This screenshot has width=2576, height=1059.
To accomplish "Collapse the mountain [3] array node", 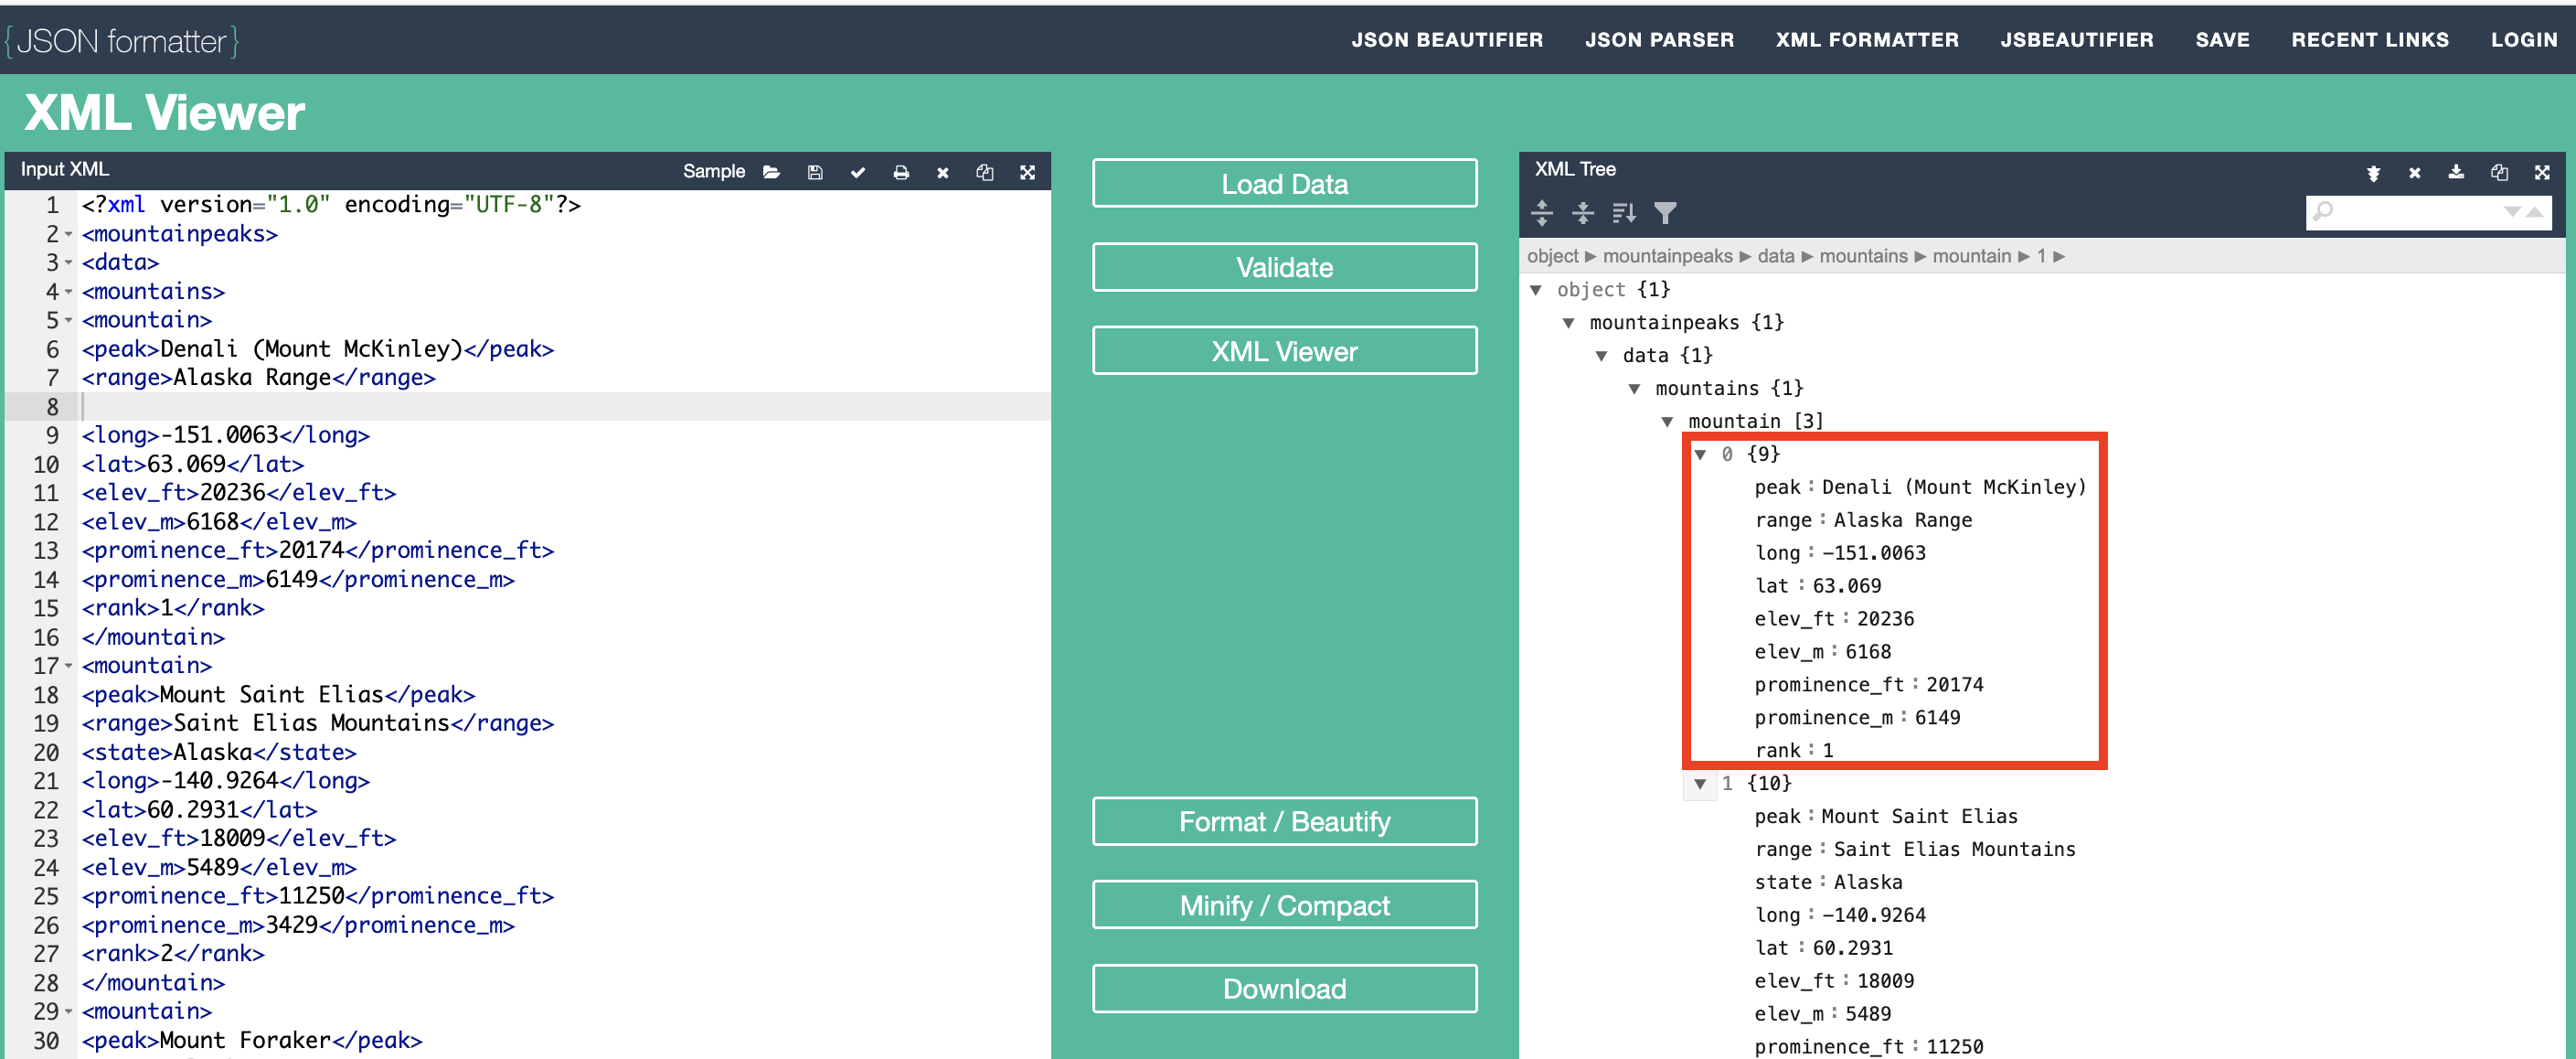I will 1667,421.
